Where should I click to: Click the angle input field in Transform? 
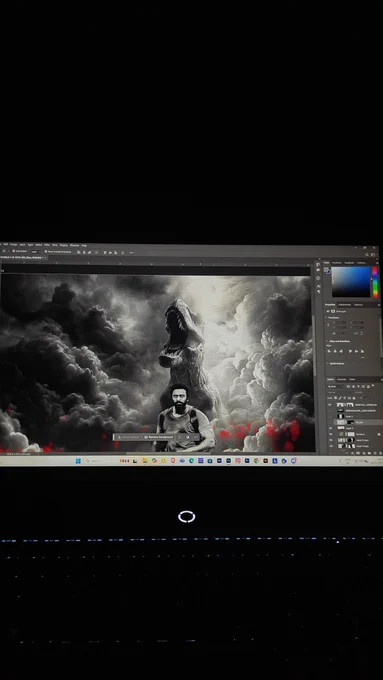point(340,333)
